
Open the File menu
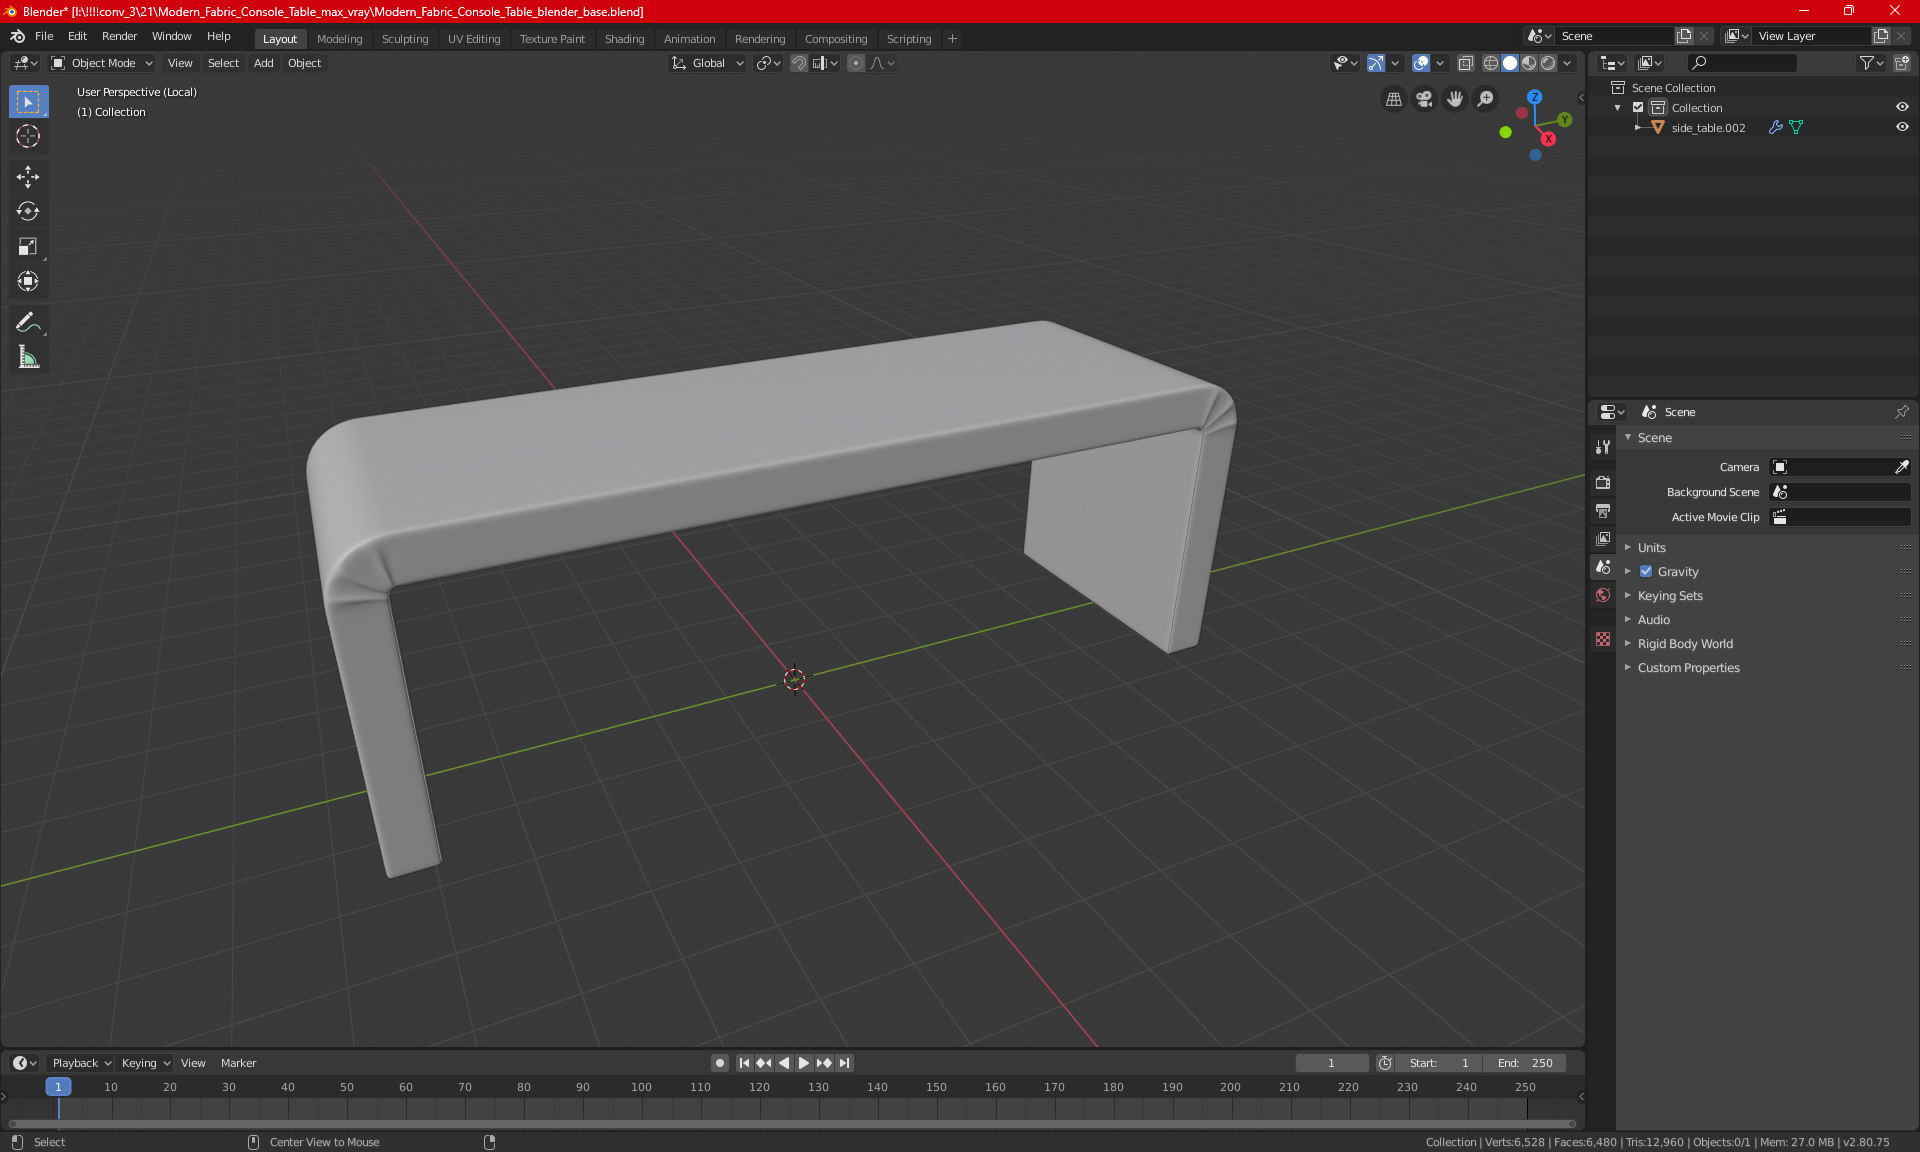coord(44,36)
